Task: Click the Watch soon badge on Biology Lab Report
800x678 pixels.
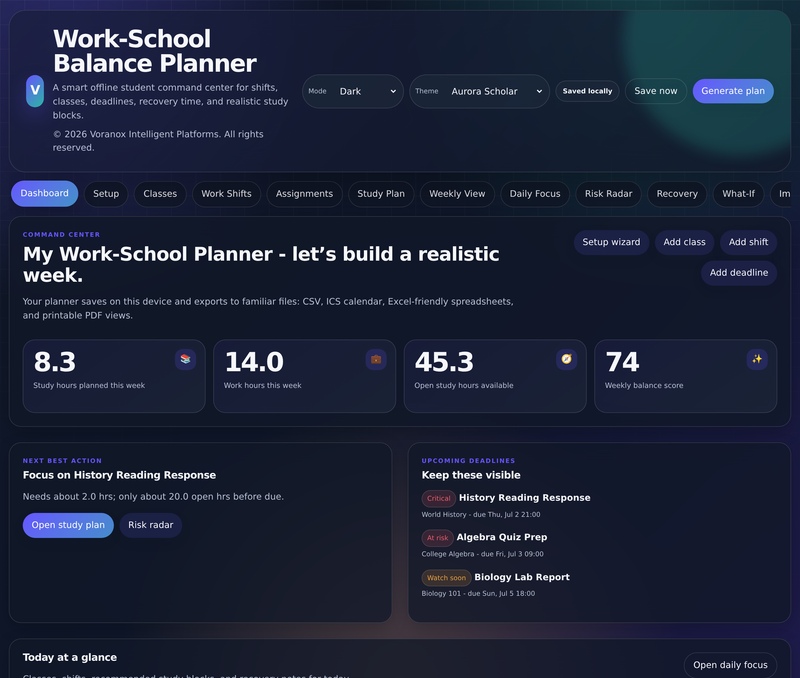Action: click(x=446, y=577)
